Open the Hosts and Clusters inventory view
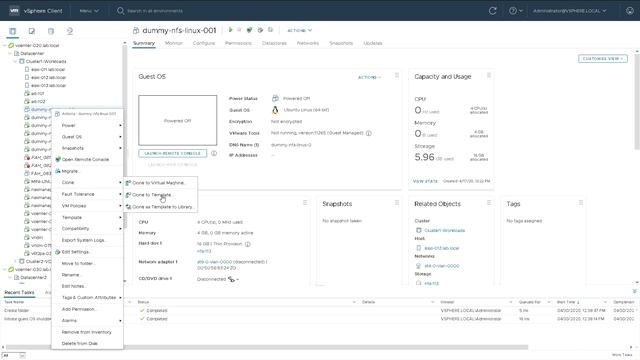This screenshot has height=360, width=640. tap(13, 31)
